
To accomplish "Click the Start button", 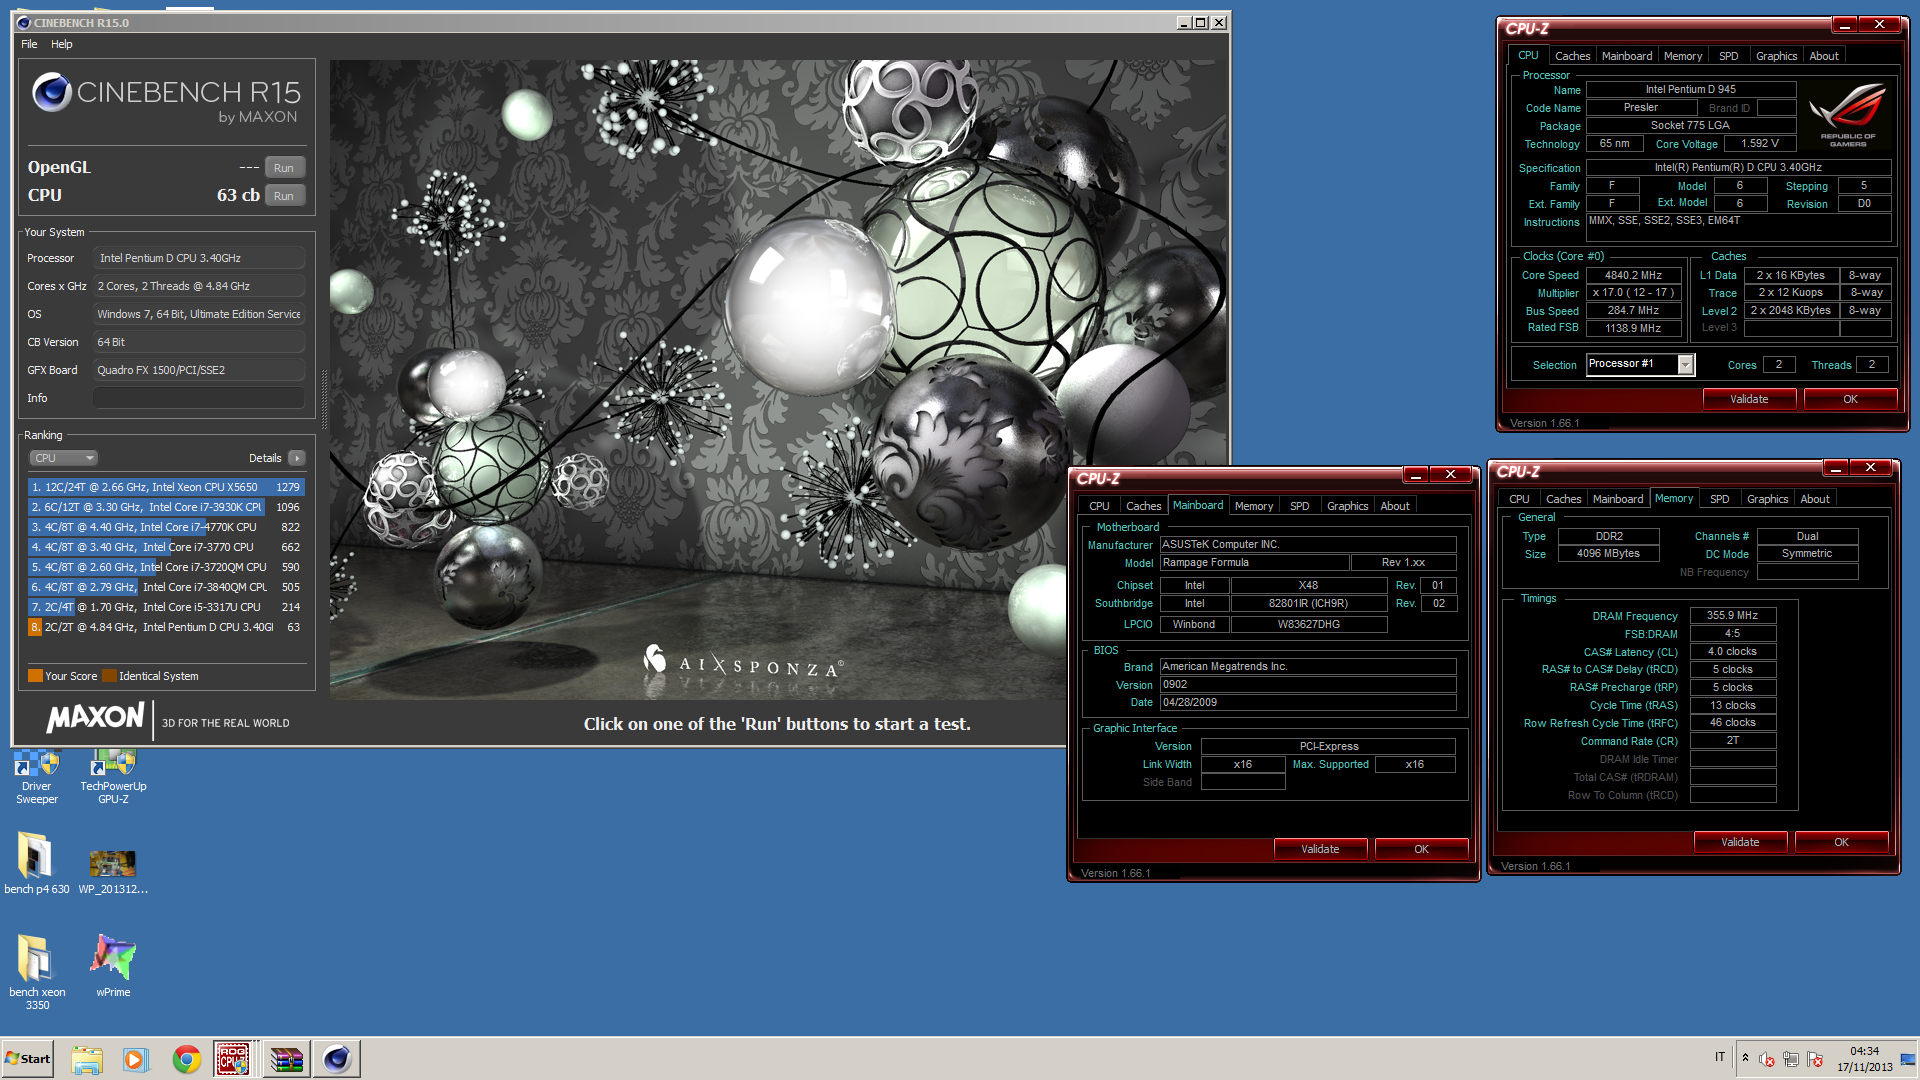I will pos(28,1059).
